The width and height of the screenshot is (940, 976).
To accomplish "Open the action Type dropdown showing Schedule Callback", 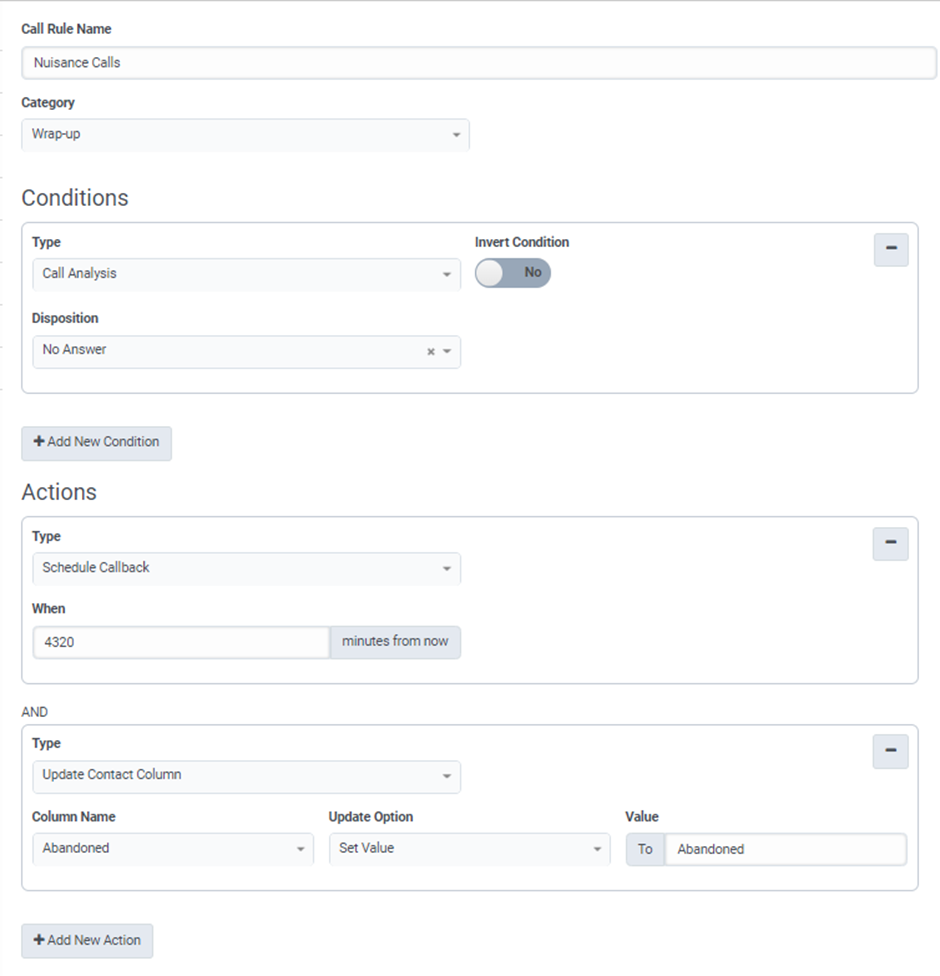I will pos(246,568).
